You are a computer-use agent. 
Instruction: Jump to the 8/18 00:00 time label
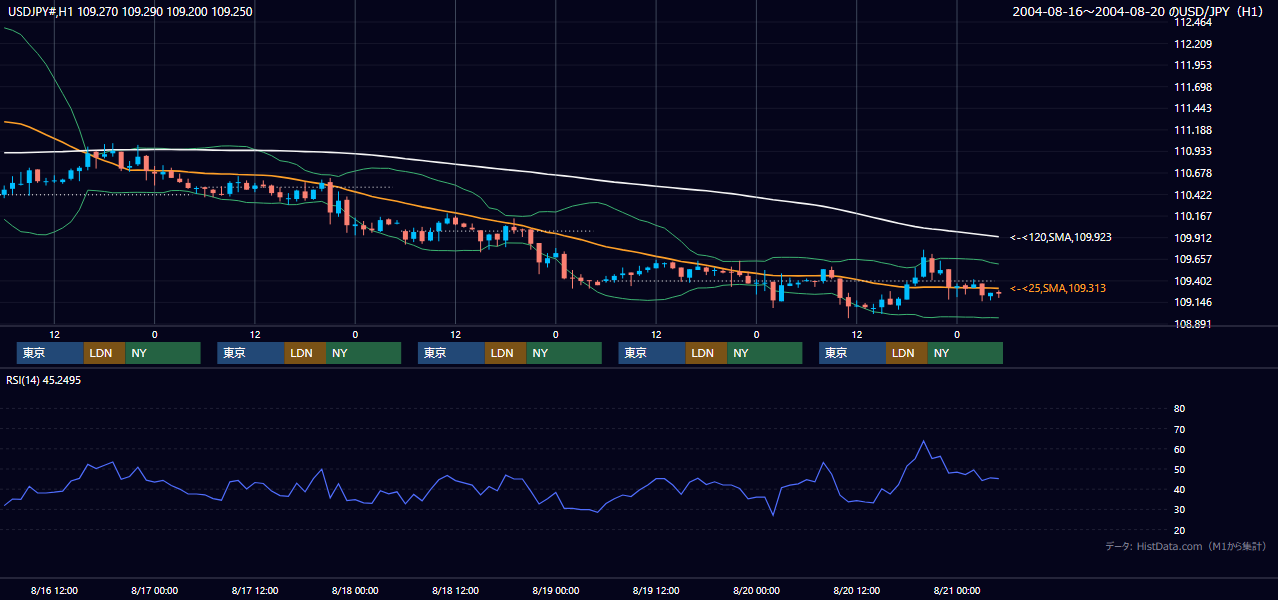tap(355, 590)
